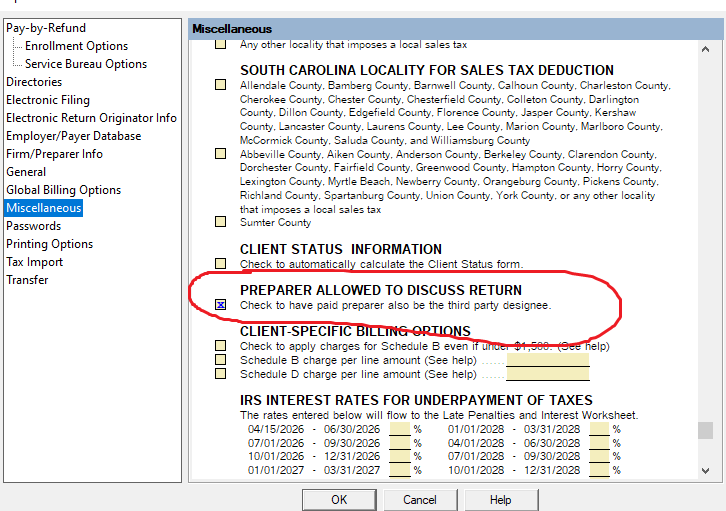Open Enrollment Options in the tree

pos(76,46)
